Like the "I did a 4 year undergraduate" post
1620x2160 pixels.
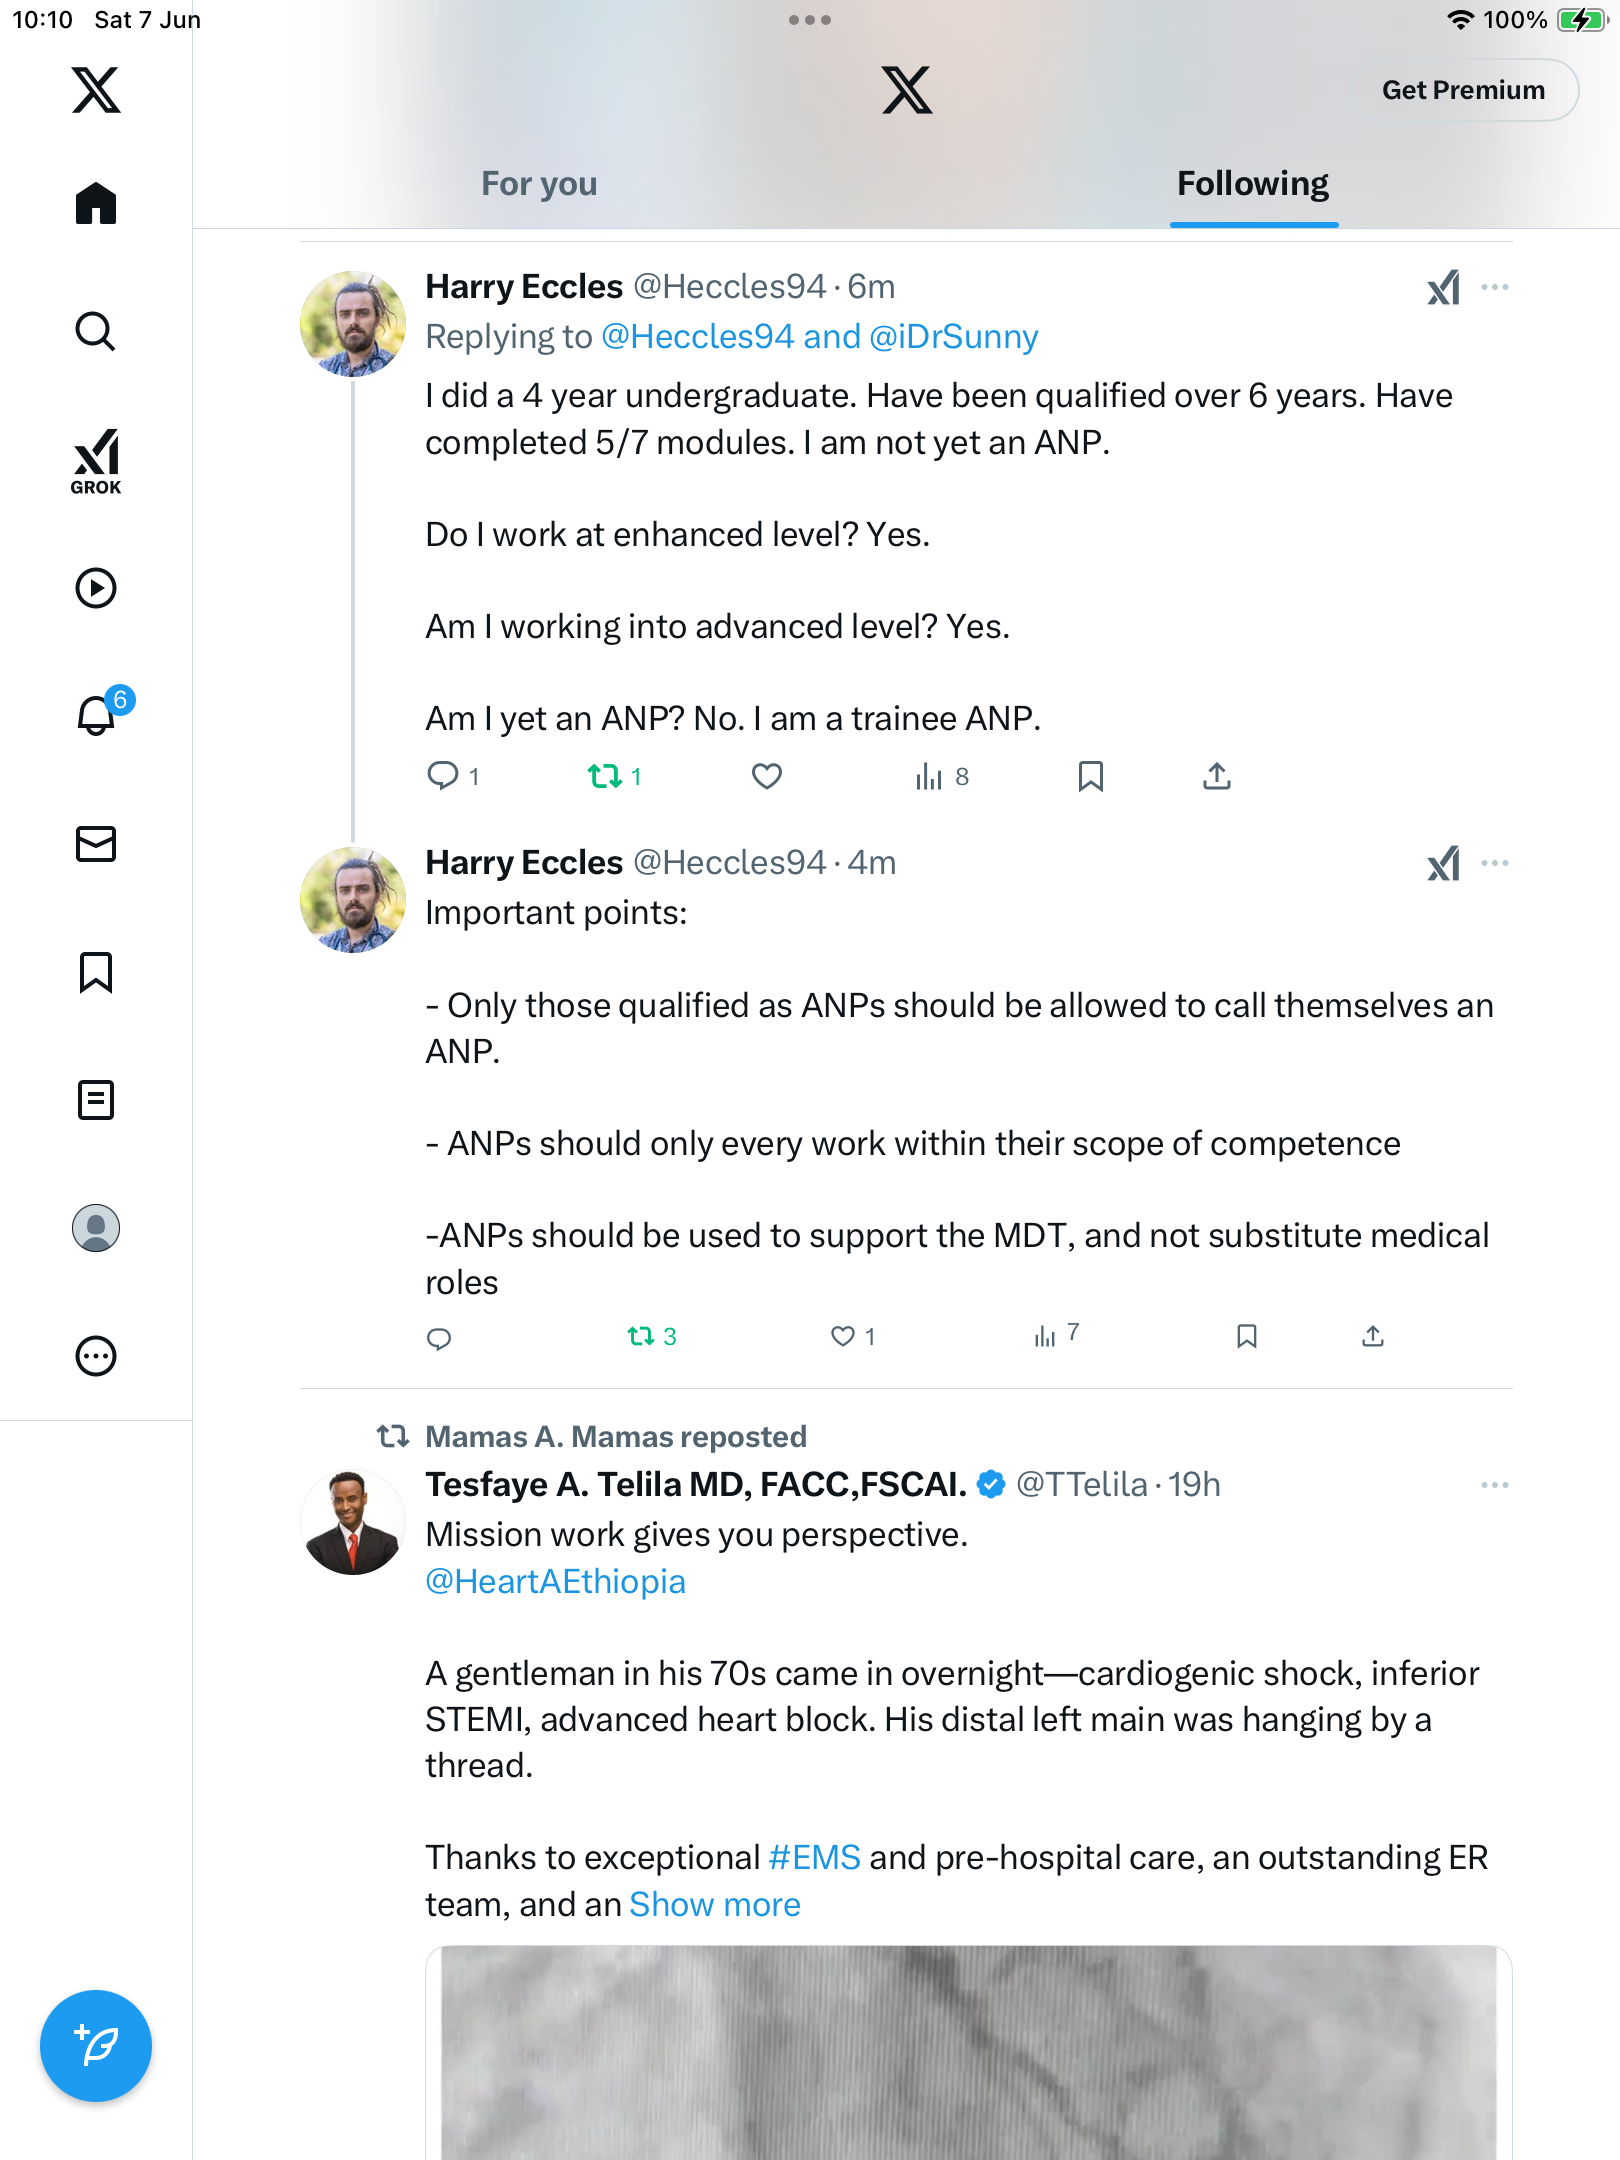767,776
